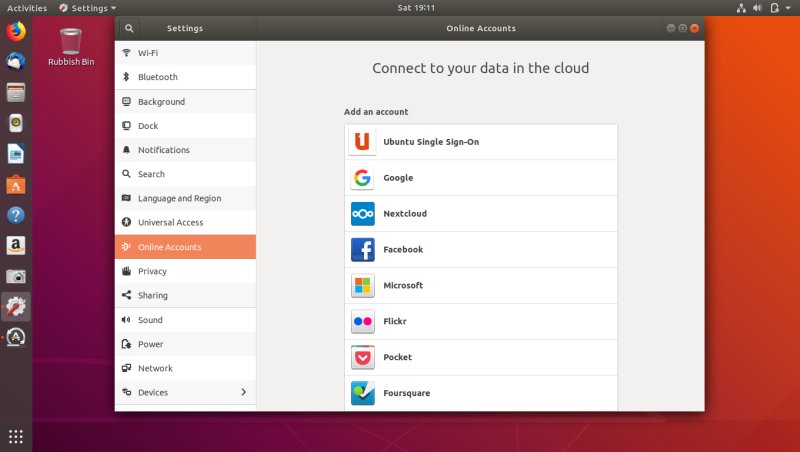800x452 pixels.
Task: Click the Nextcloud logo icon
Action: click(362, 214)
